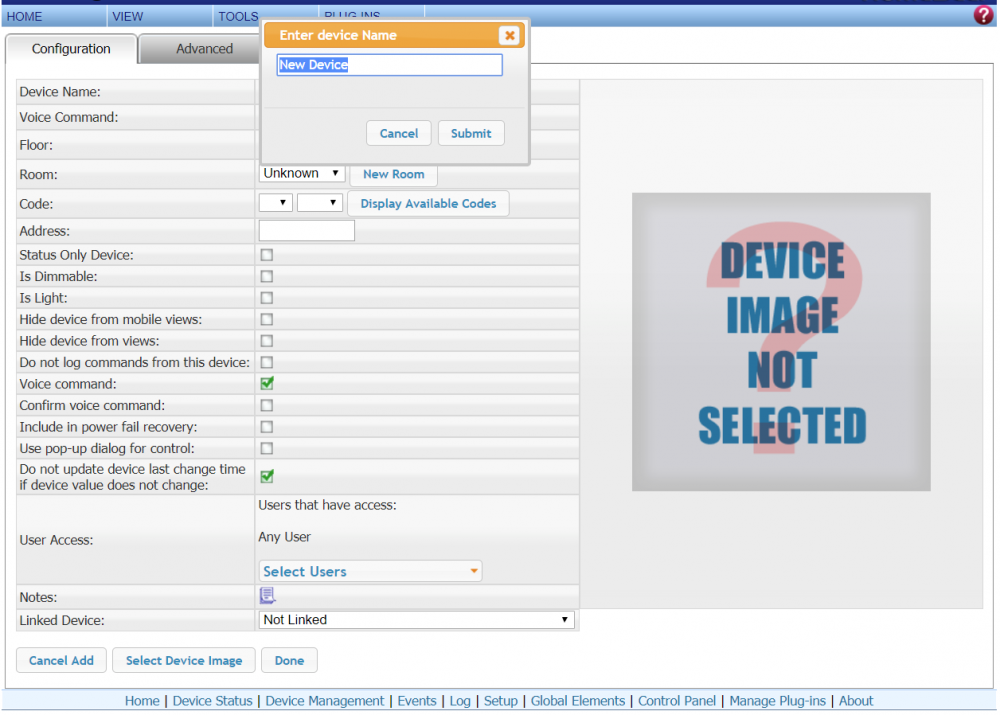Open the Notes editor icon
This screenshot has width=1000, height=715.
pyautogui.click(x=267, y=596)
